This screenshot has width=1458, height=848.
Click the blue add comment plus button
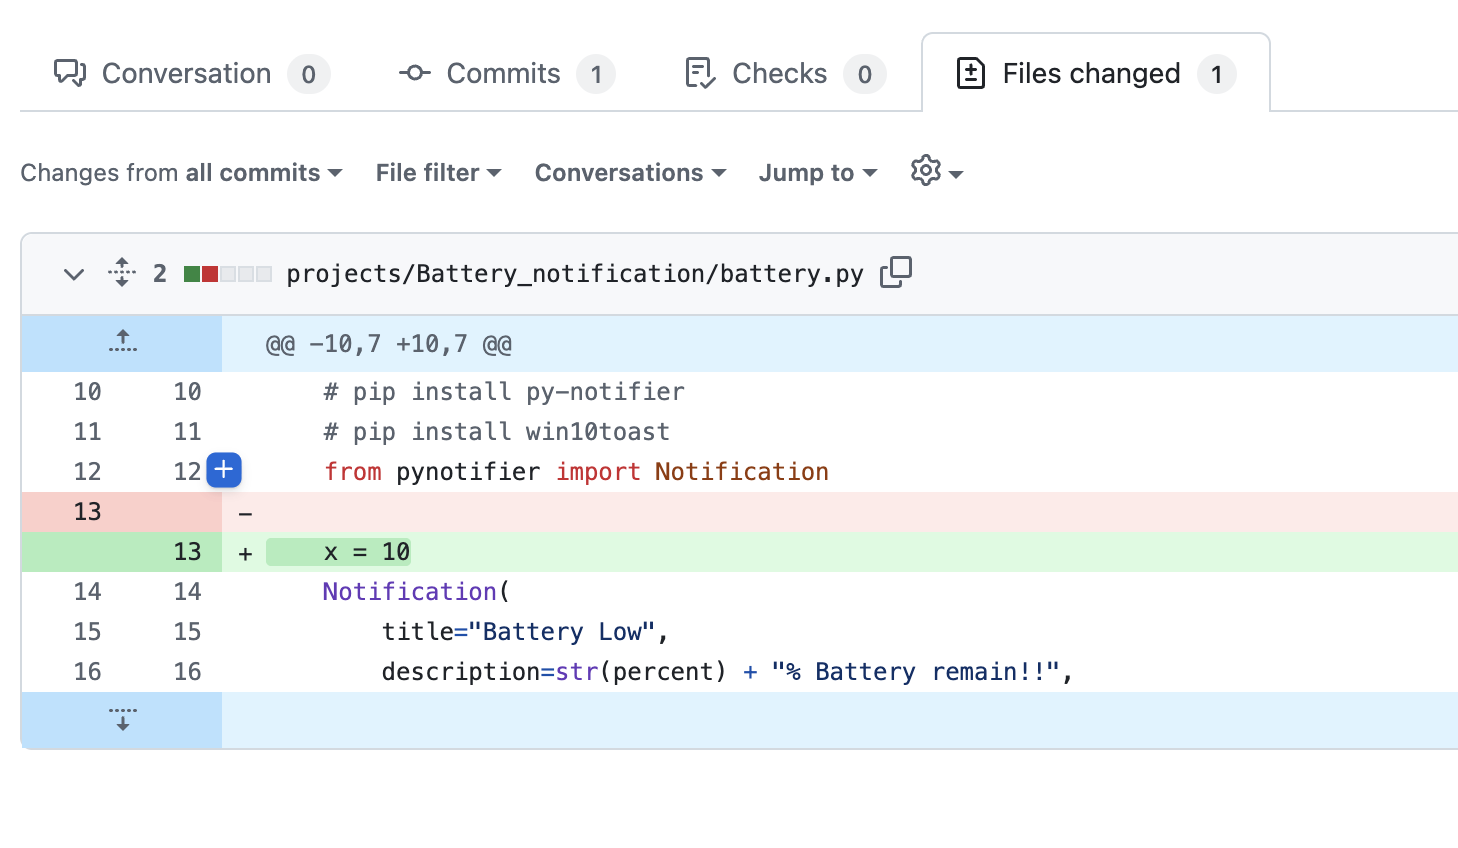[x=224, y=470]
